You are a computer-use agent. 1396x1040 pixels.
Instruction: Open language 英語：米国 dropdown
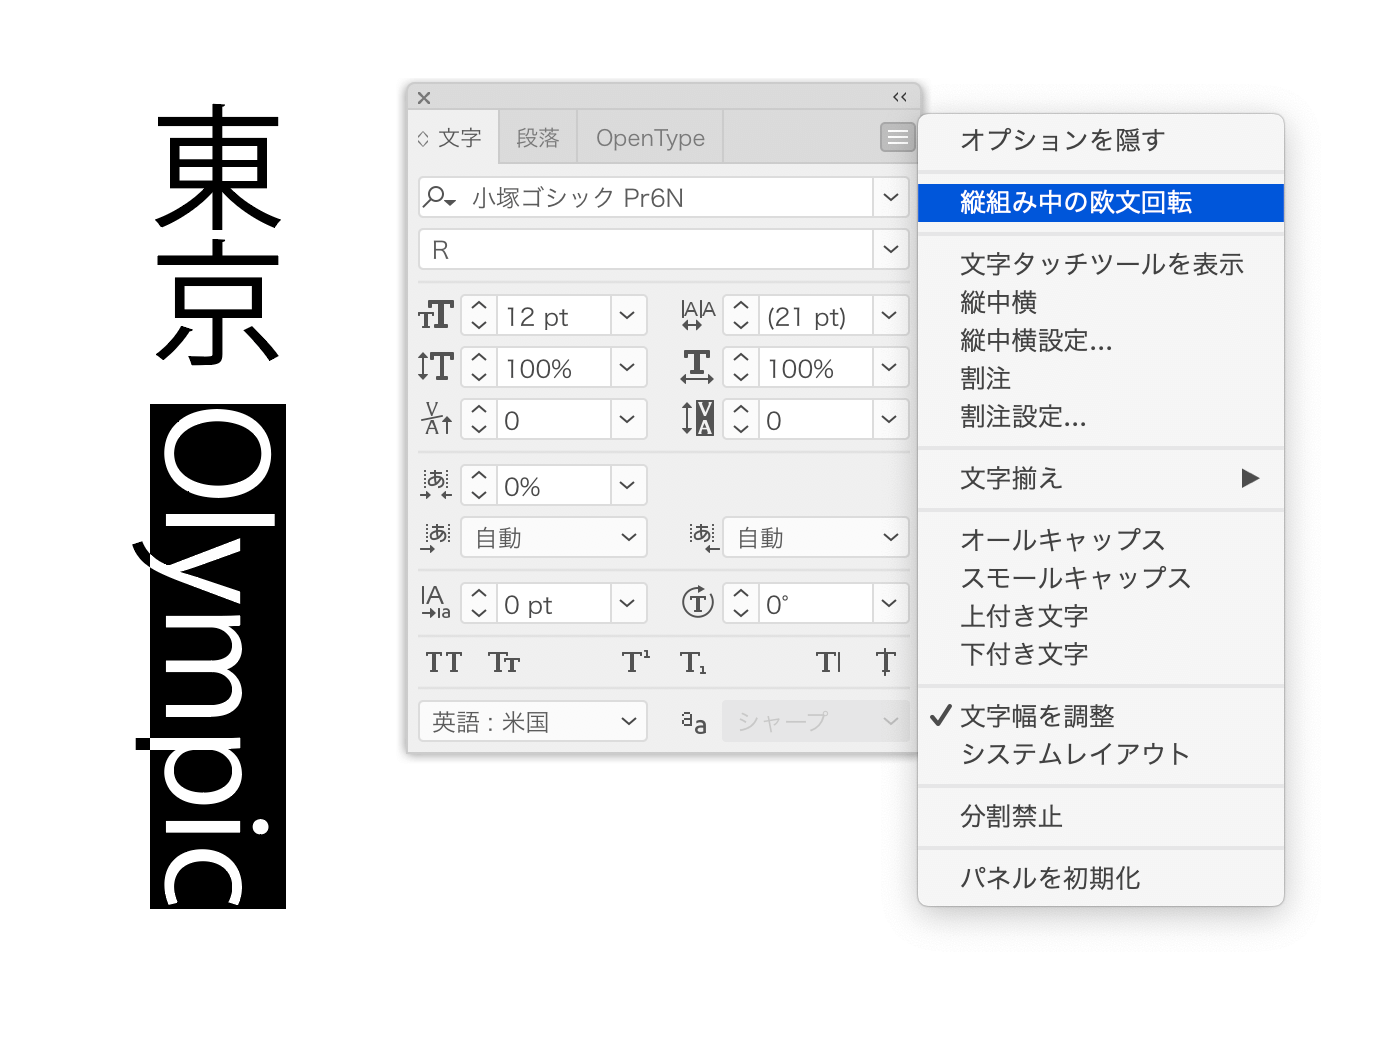(x=533, y=721)
